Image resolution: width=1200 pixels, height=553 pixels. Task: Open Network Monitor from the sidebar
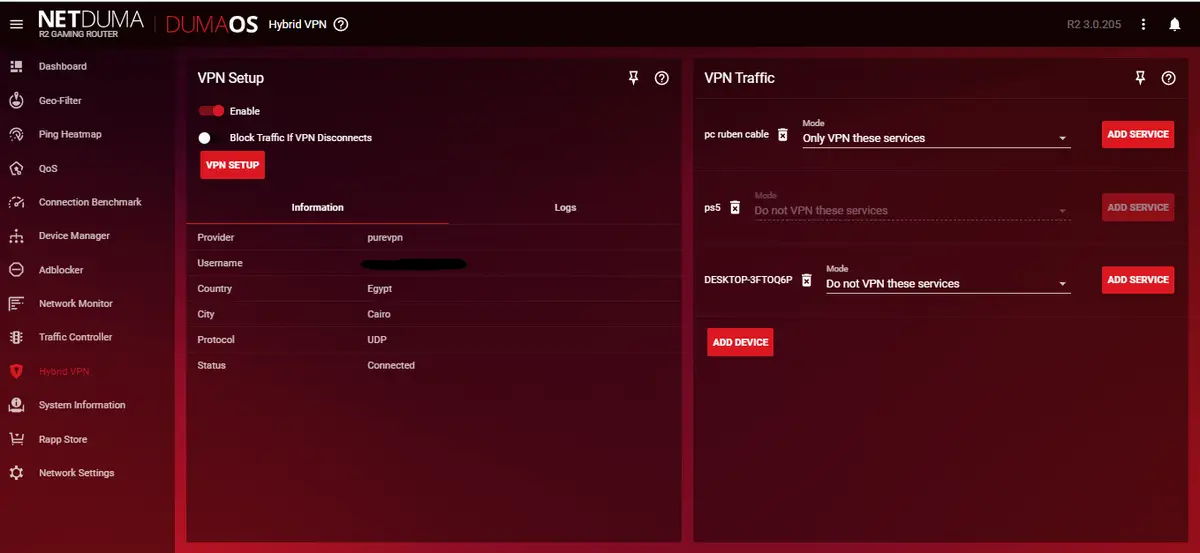click(x=75, y=303)
